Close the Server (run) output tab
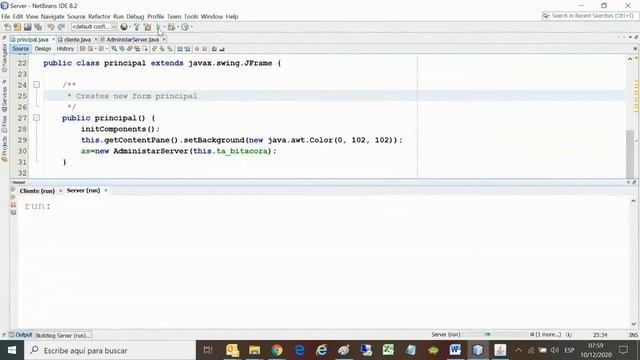The height and width of the screenshot is (360, 640). 106,191
